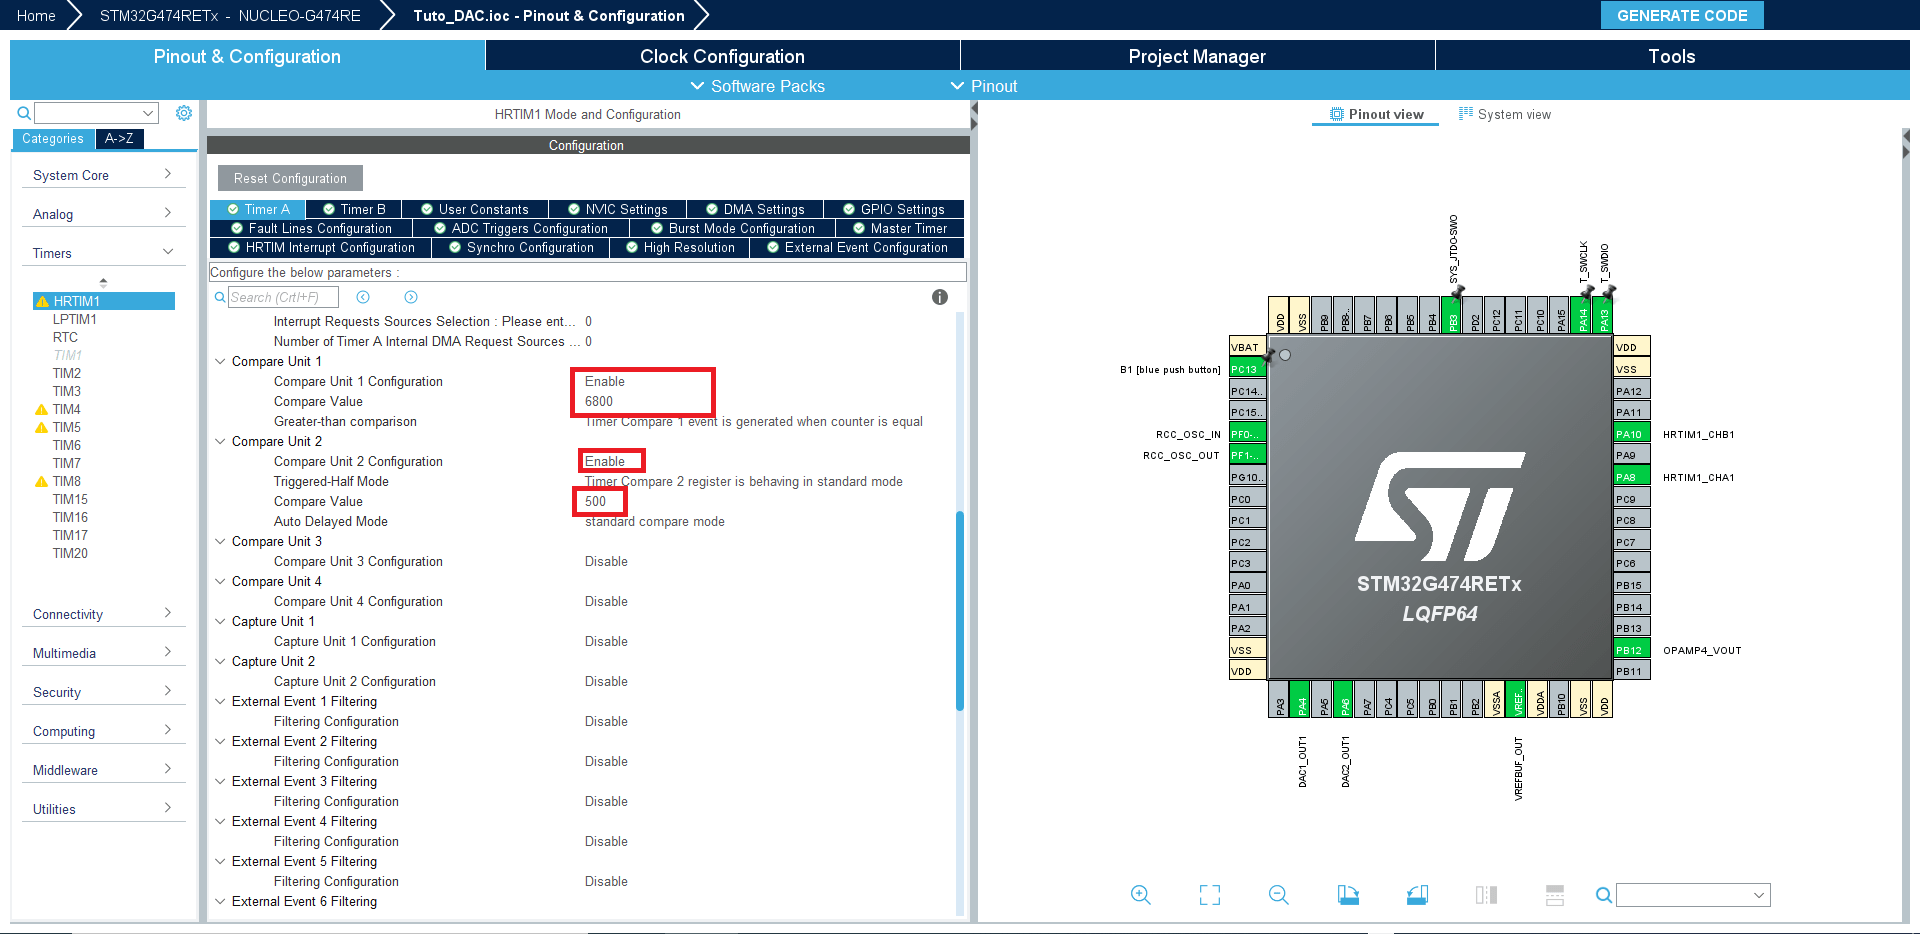Click the PA10 pin on the chip

click(1631, 434)
